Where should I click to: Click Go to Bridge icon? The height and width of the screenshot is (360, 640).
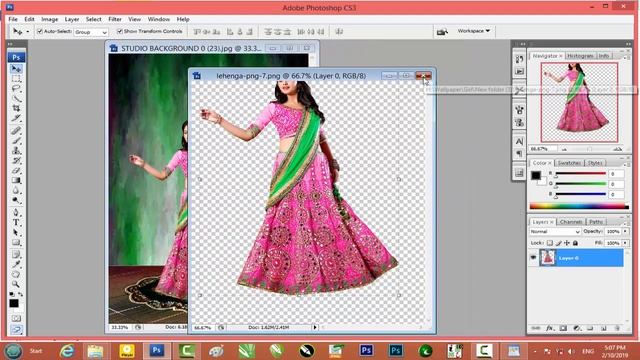click(442, 31)
